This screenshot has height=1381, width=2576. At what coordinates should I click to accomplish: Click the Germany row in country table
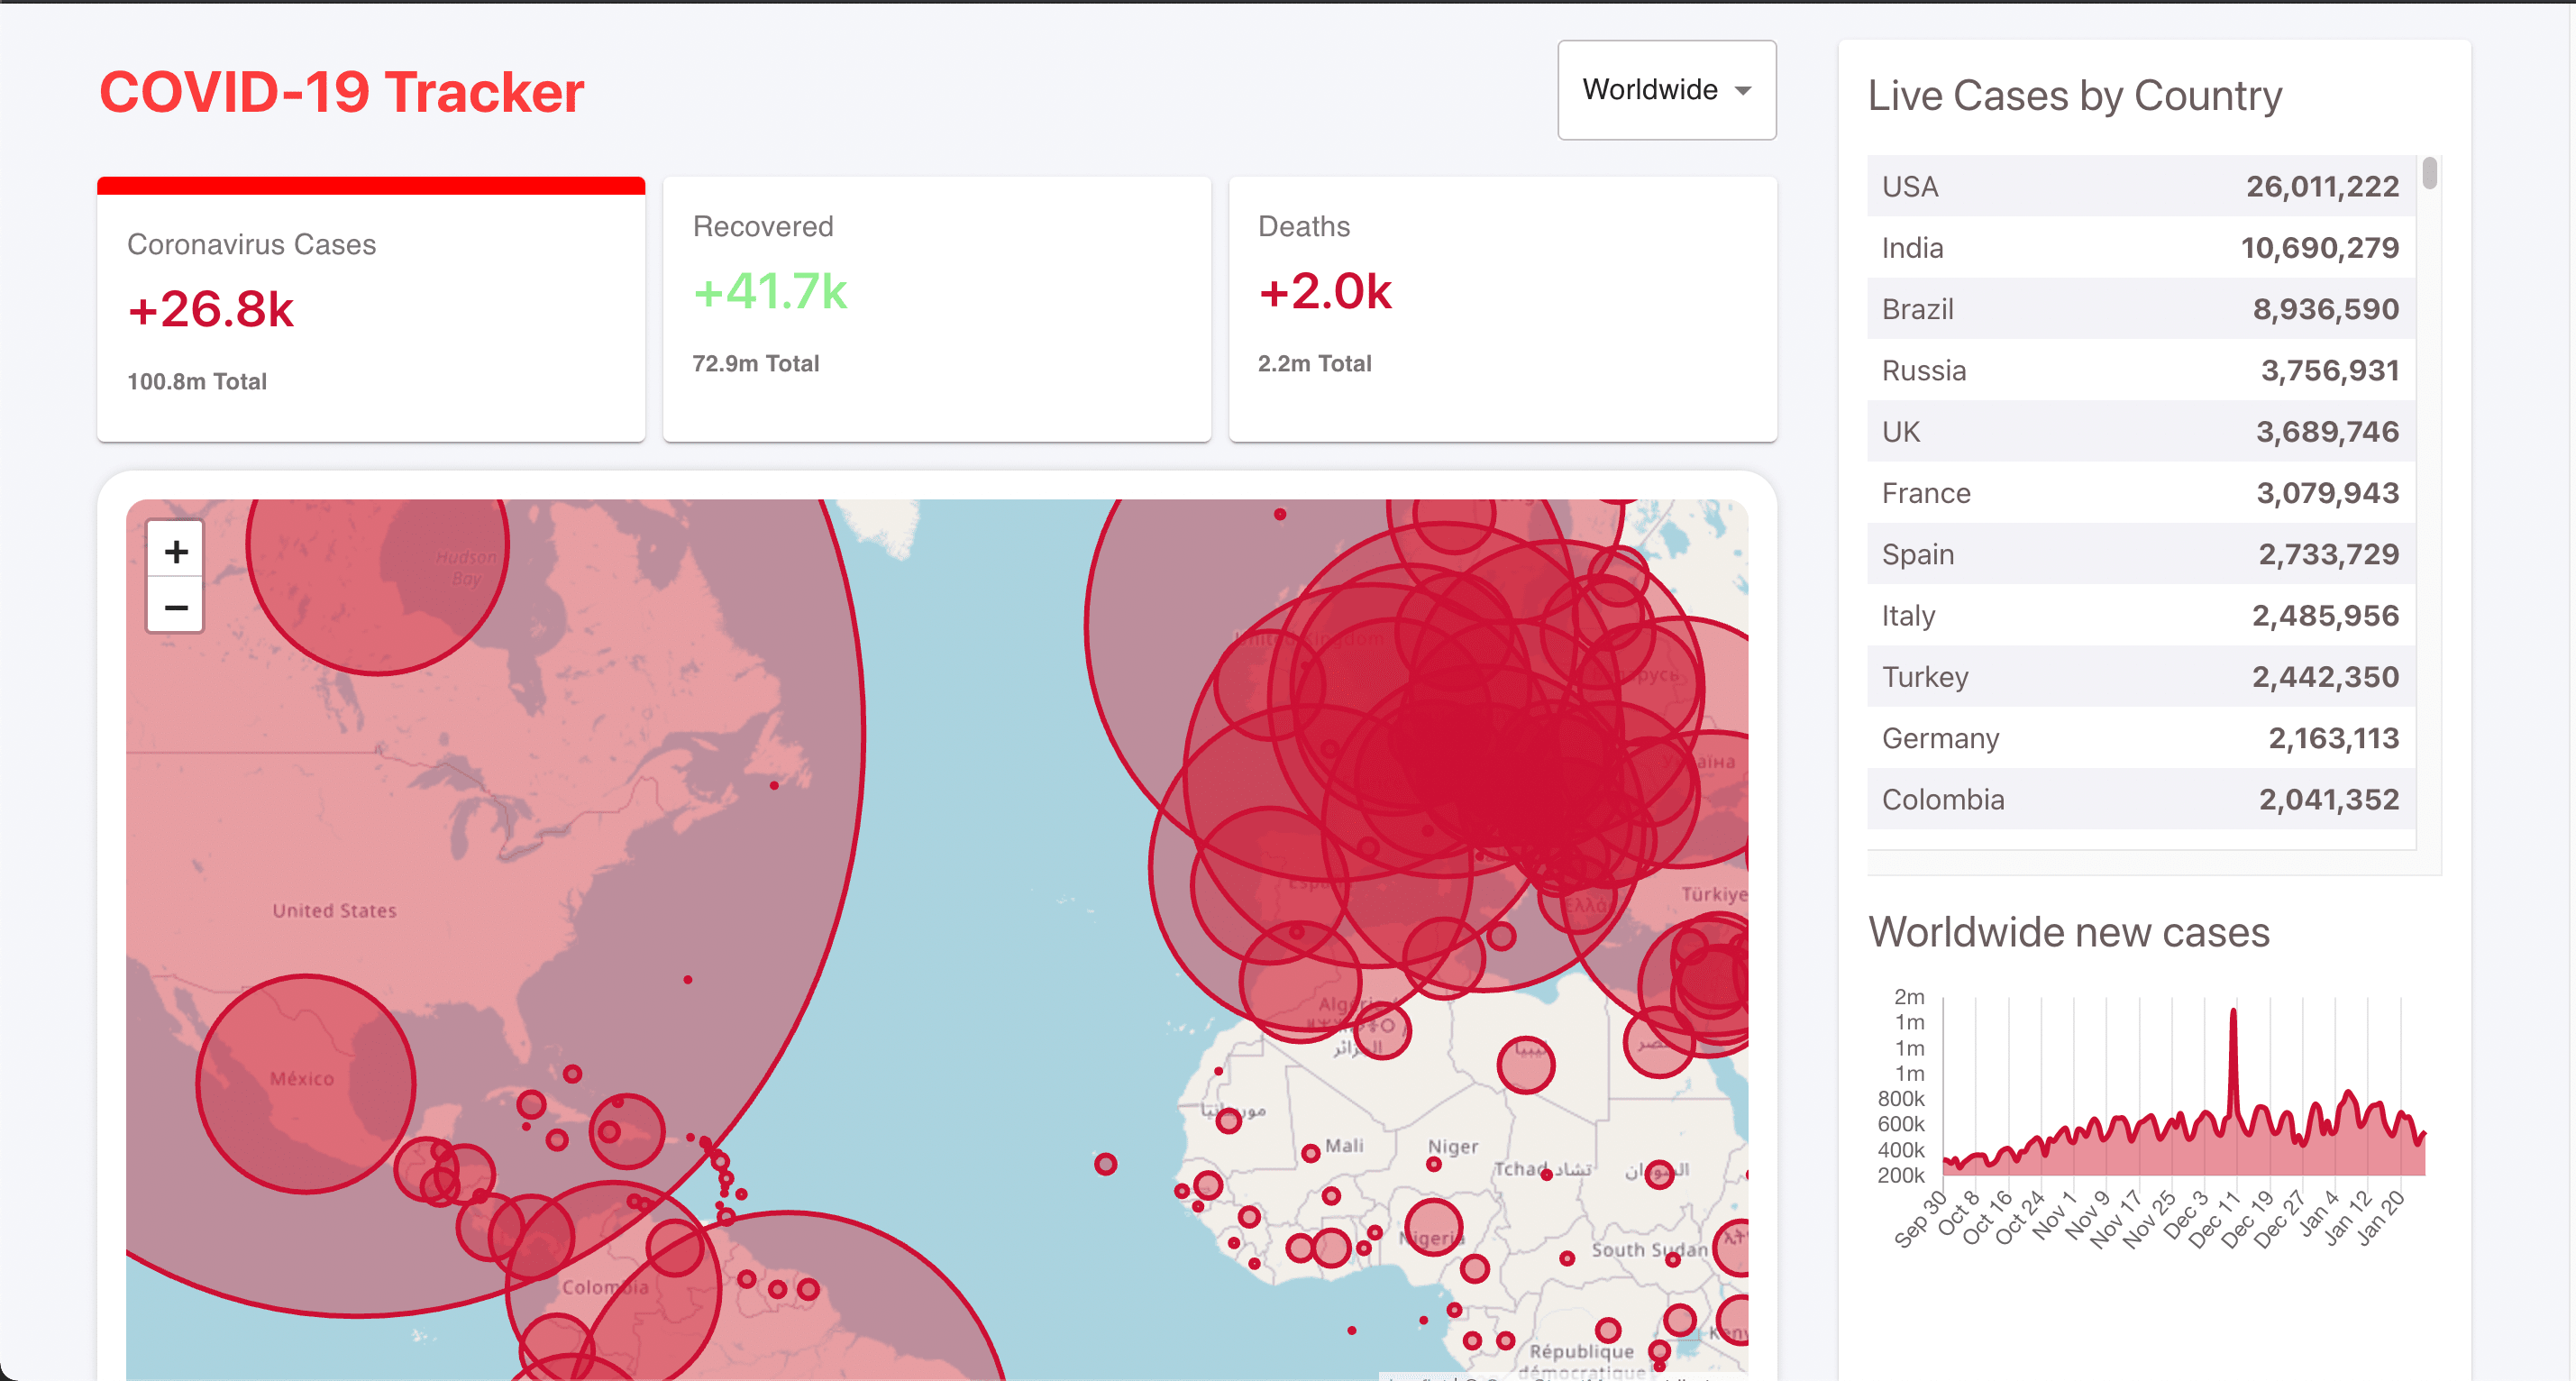[x=2140, y=738]
